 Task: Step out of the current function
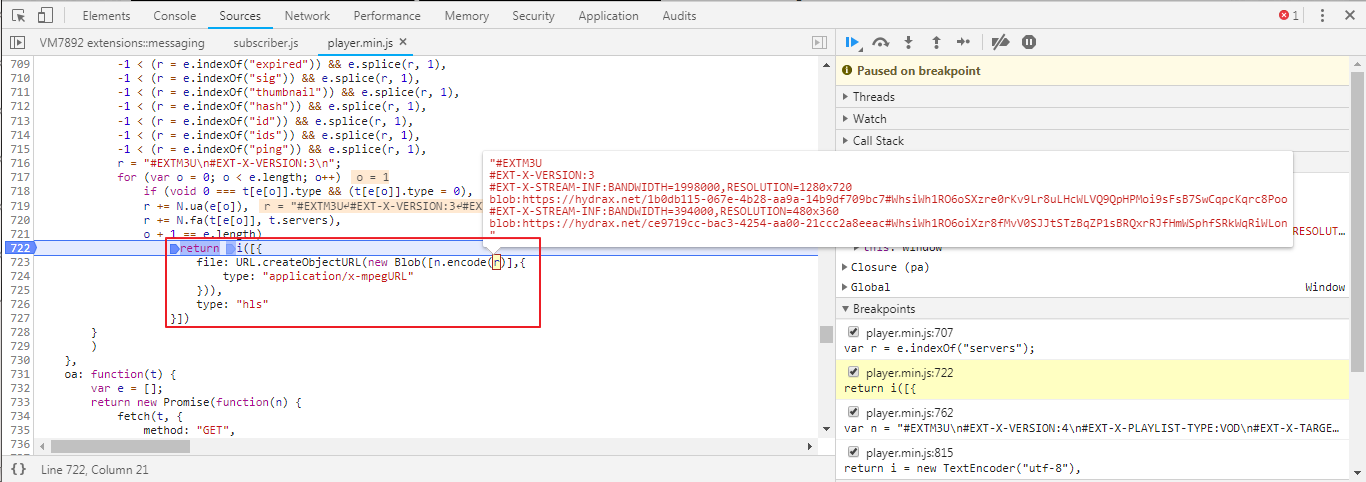[936, 42]
